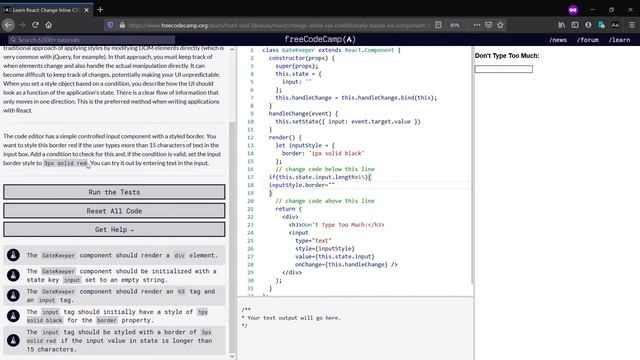Click the Don't Type Too Much input box
The image size is (640, 360).
click(x=503, y=69)
